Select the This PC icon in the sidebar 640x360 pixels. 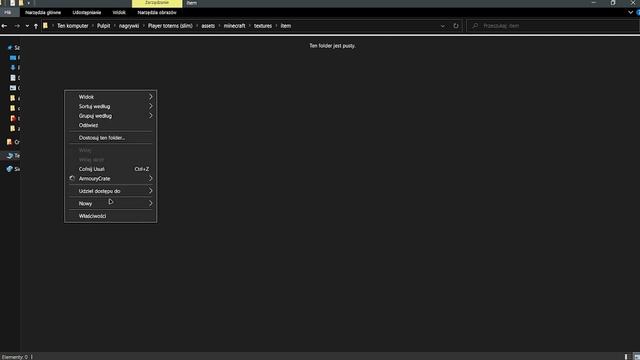point(9,156)
